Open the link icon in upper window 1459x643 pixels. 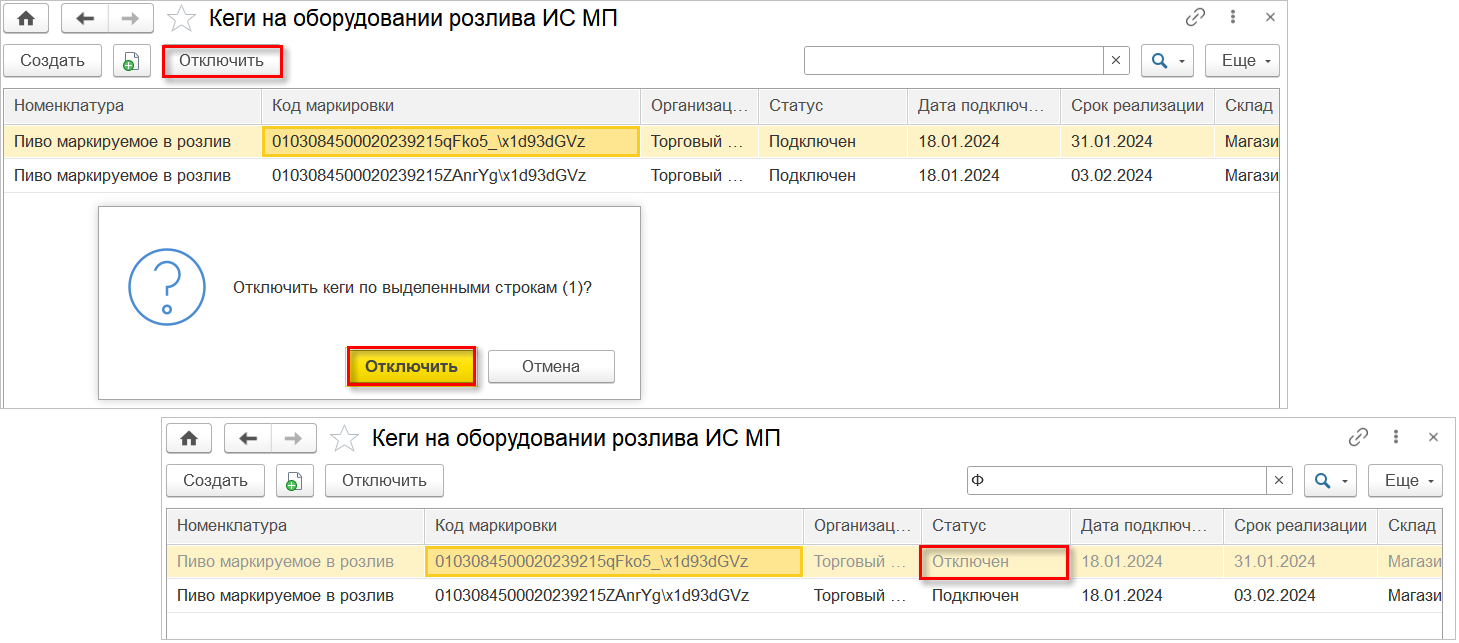point(1195,17)
